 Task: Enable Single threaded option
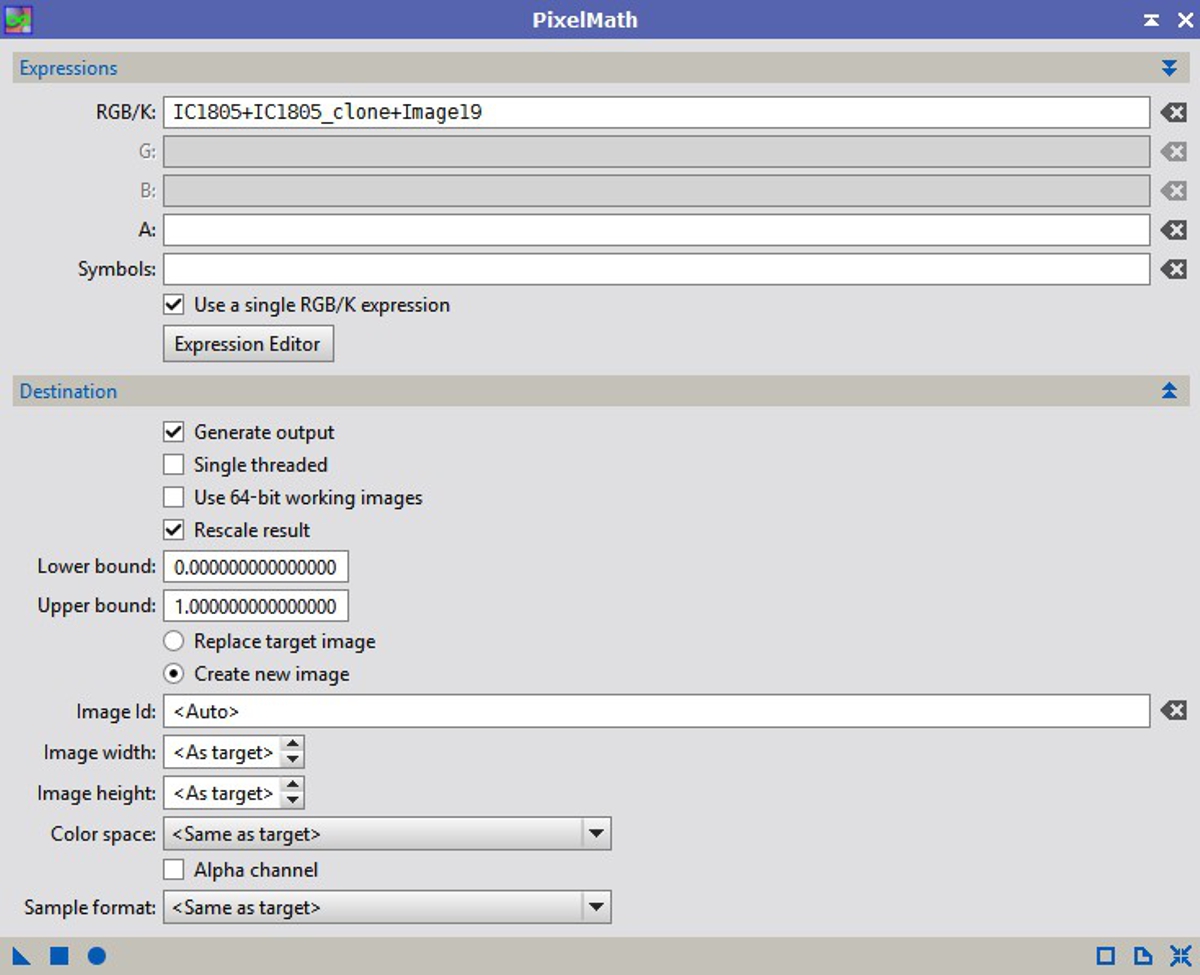pyautogui.click(x=174, y=465)
